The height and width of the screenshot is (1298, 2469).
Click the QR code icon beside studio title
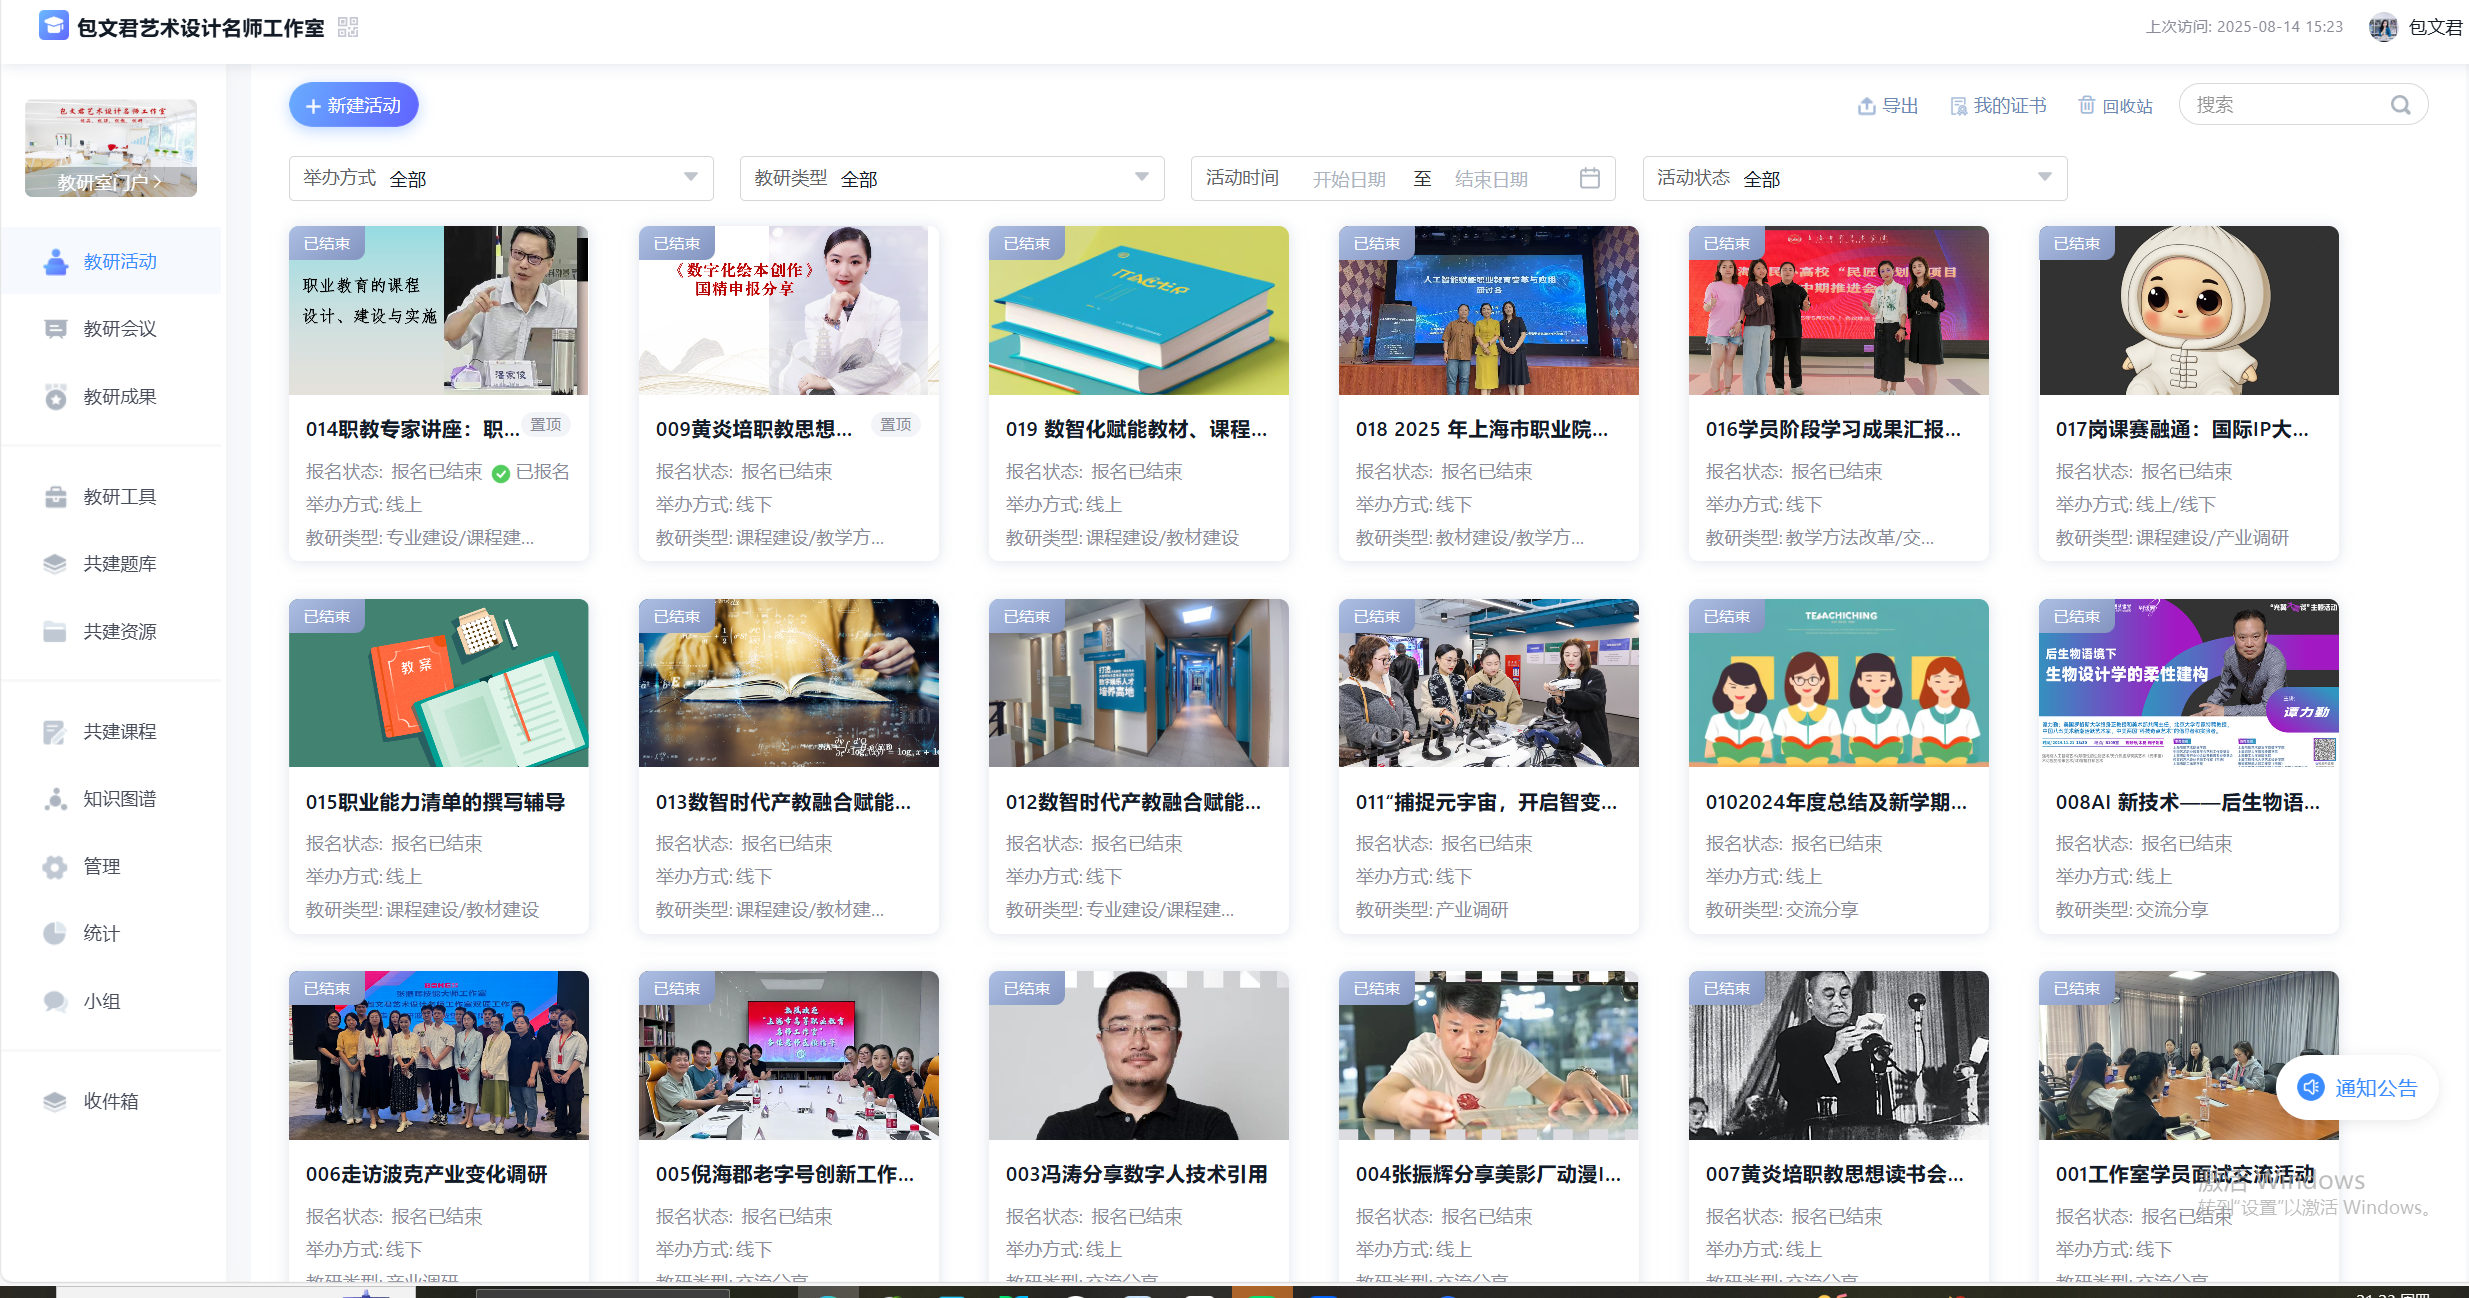pos(347,27)
